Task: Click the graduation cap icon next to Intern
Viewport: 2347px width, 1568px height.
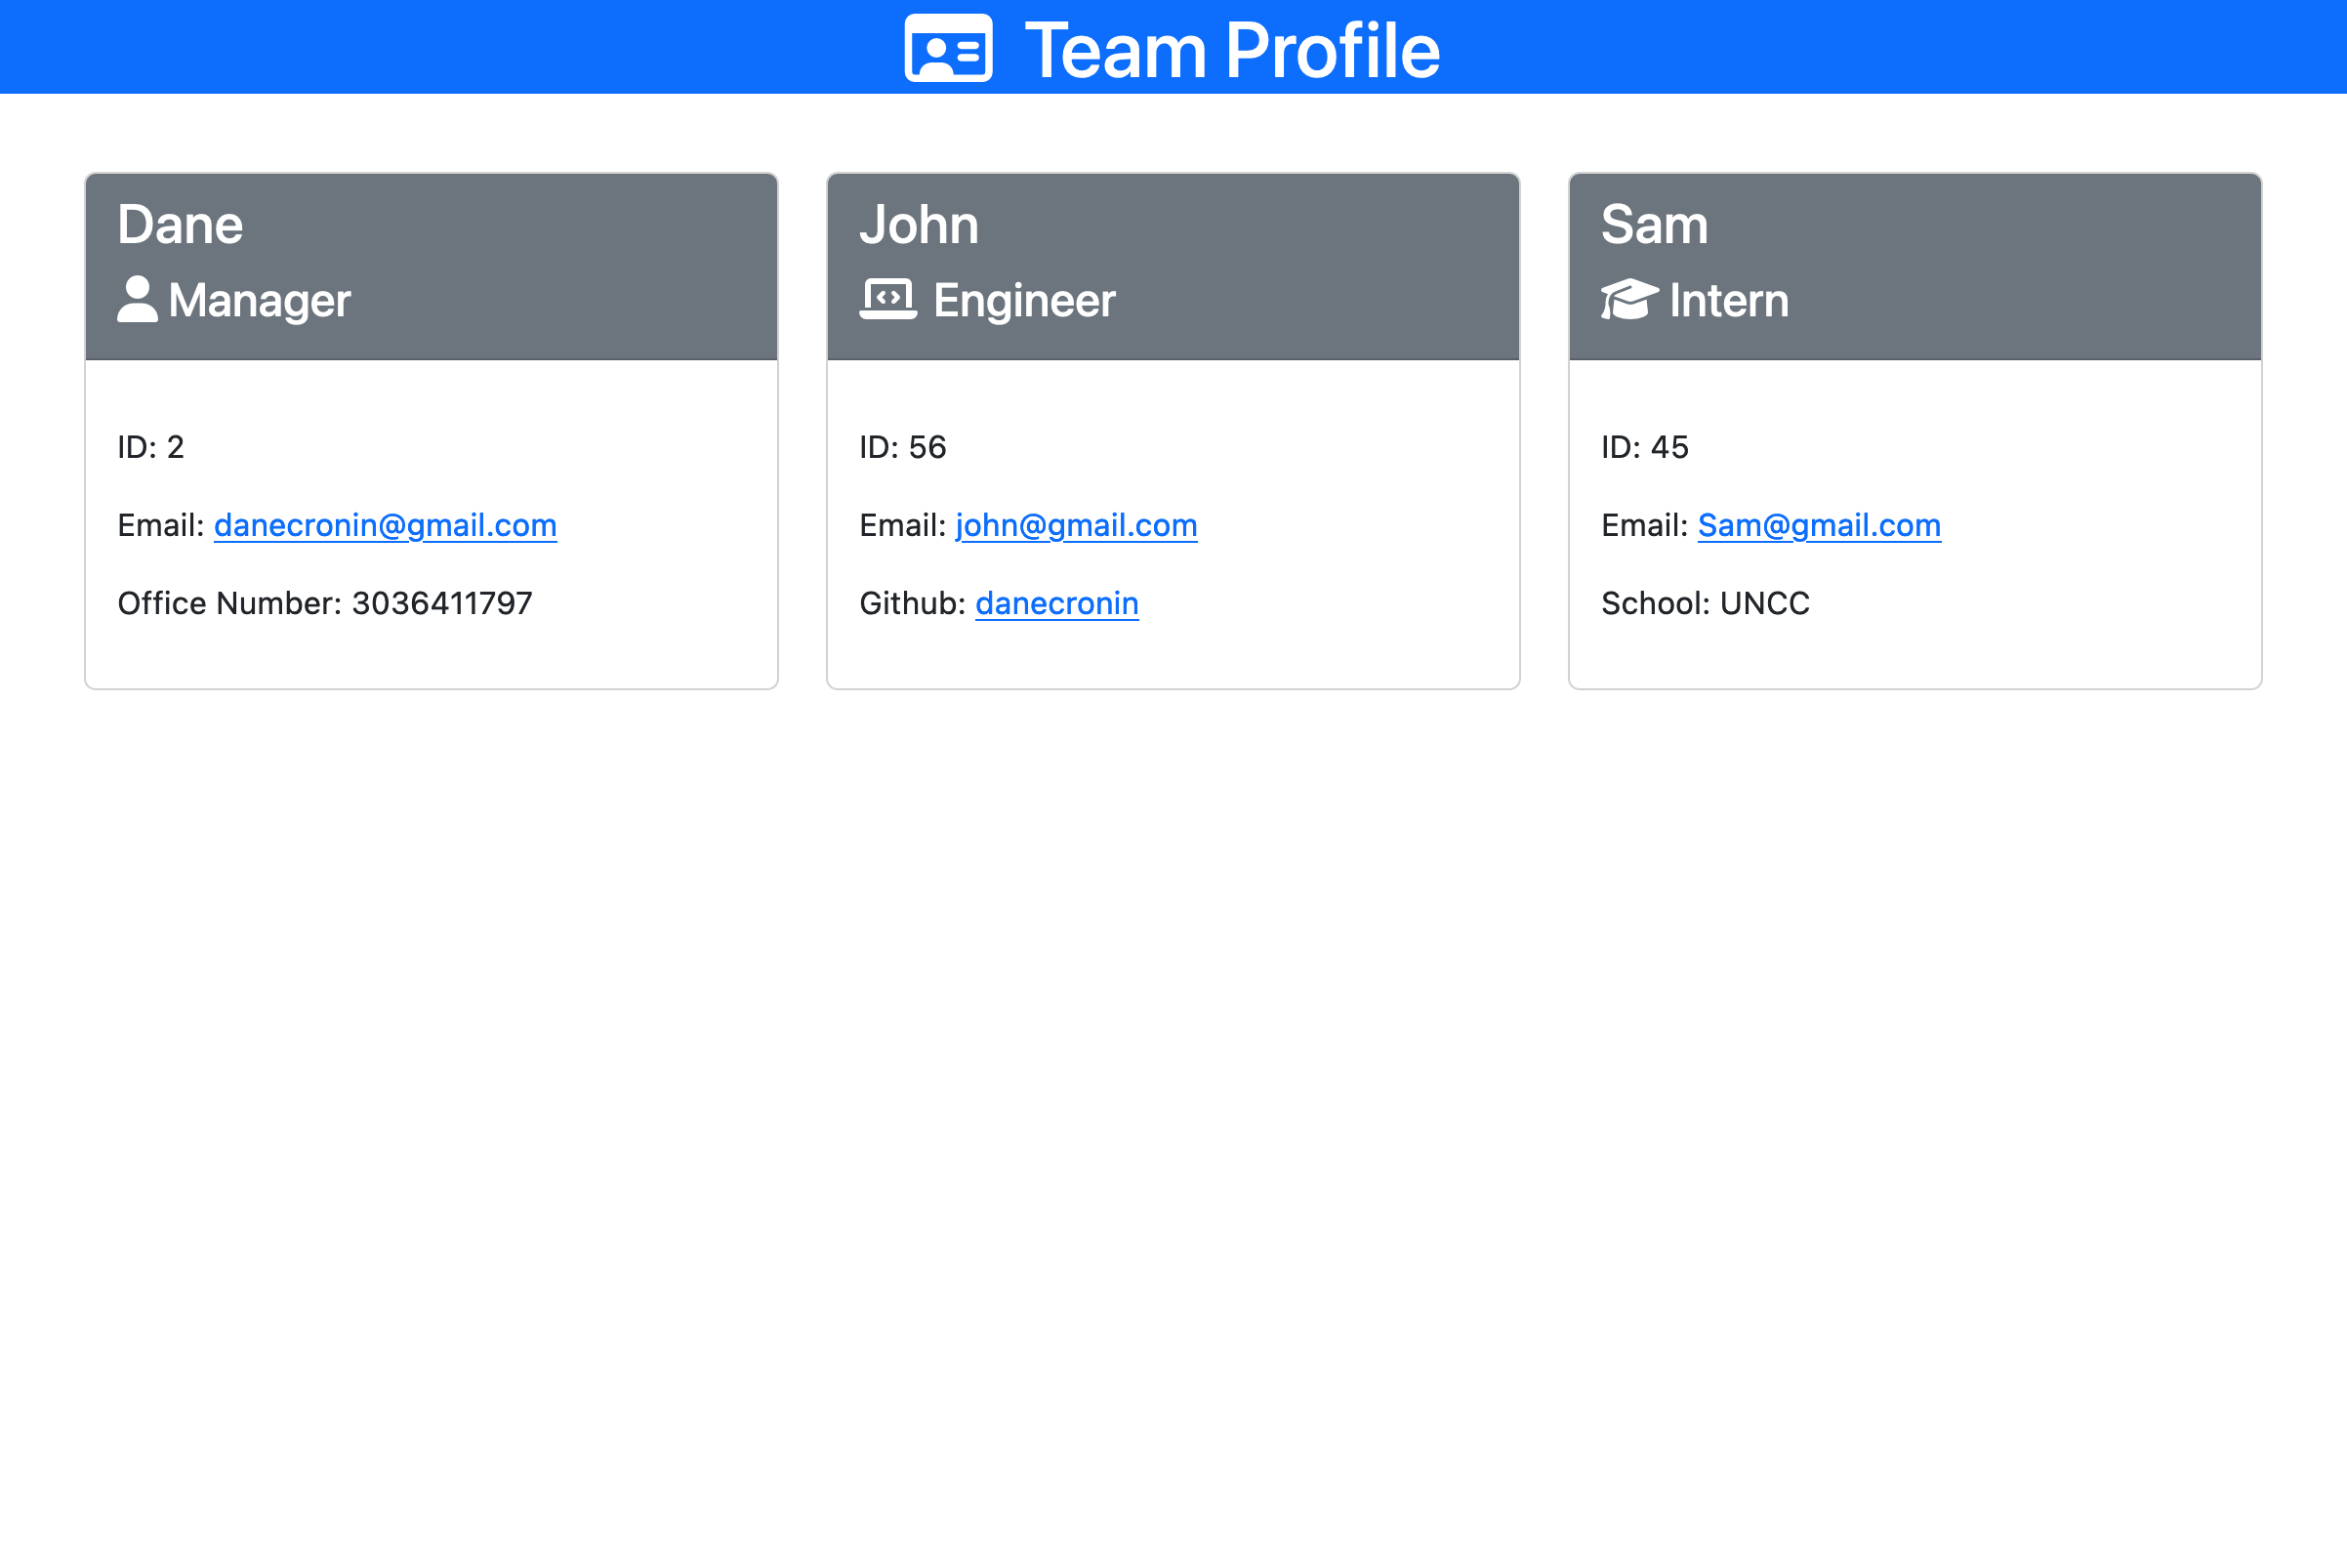Action: (1629, 298)
